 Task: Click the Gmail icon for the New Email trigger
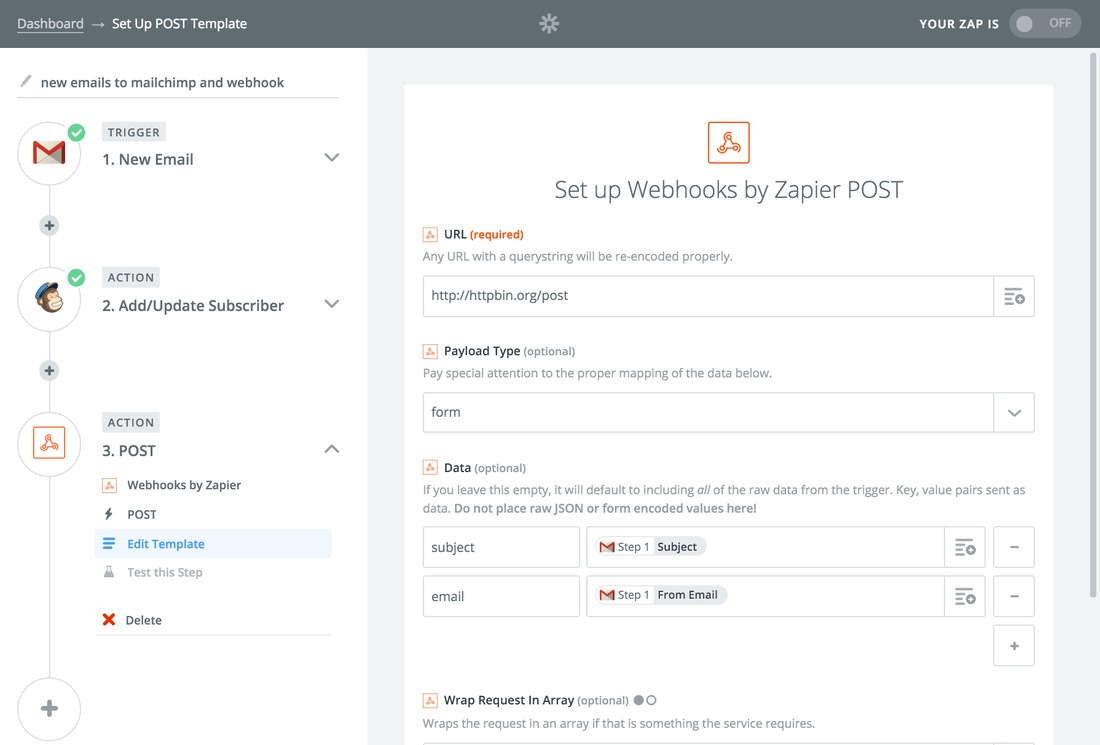(x=49, y=153)
